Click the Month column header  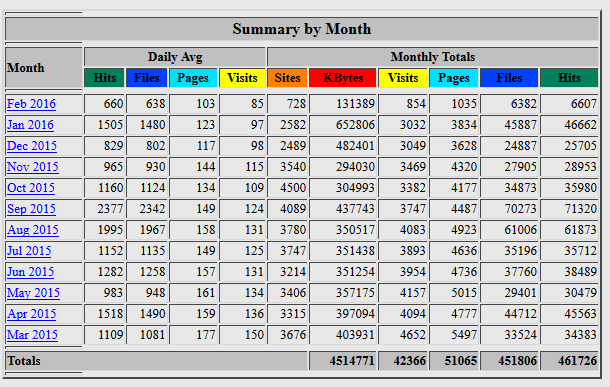coord(44,68)
